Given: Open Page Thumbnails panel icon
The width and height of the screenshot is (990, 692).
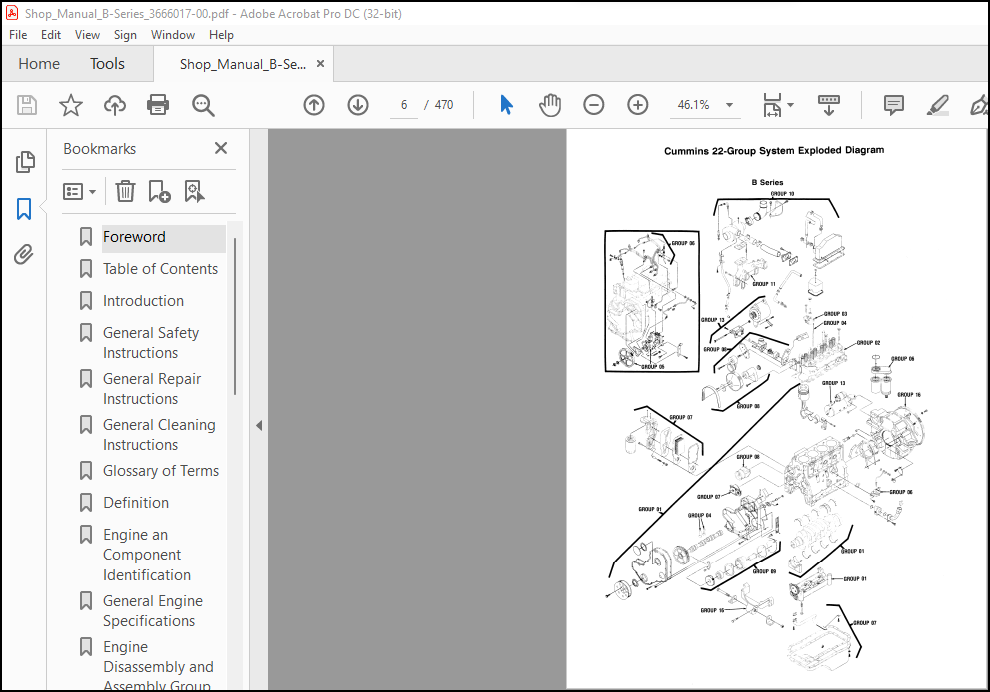Looking at the screenshot, I should [x=25, y=162].
